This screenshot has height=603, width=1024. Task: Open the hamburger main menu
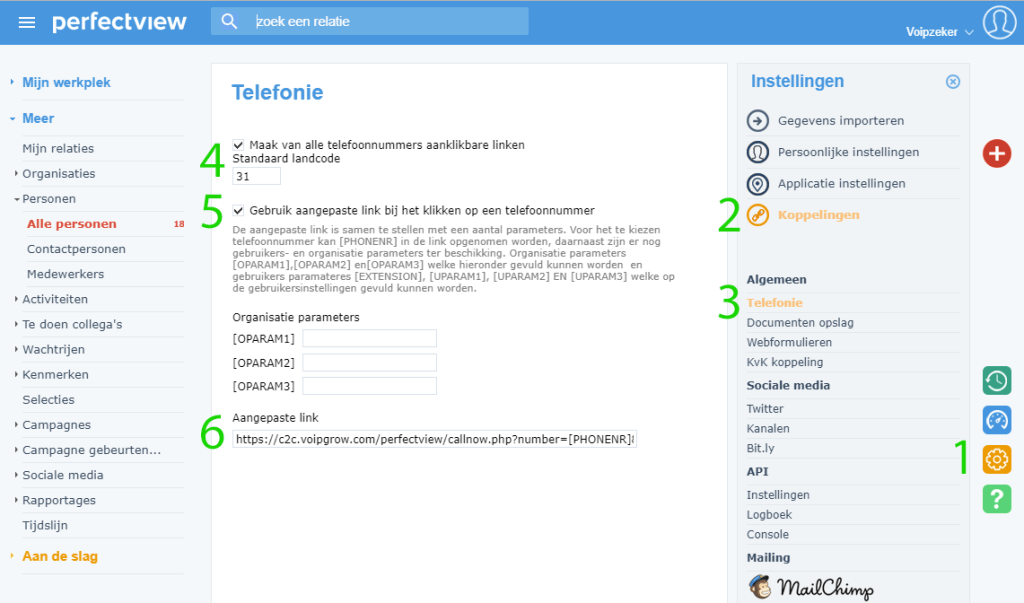coord(27,23)
